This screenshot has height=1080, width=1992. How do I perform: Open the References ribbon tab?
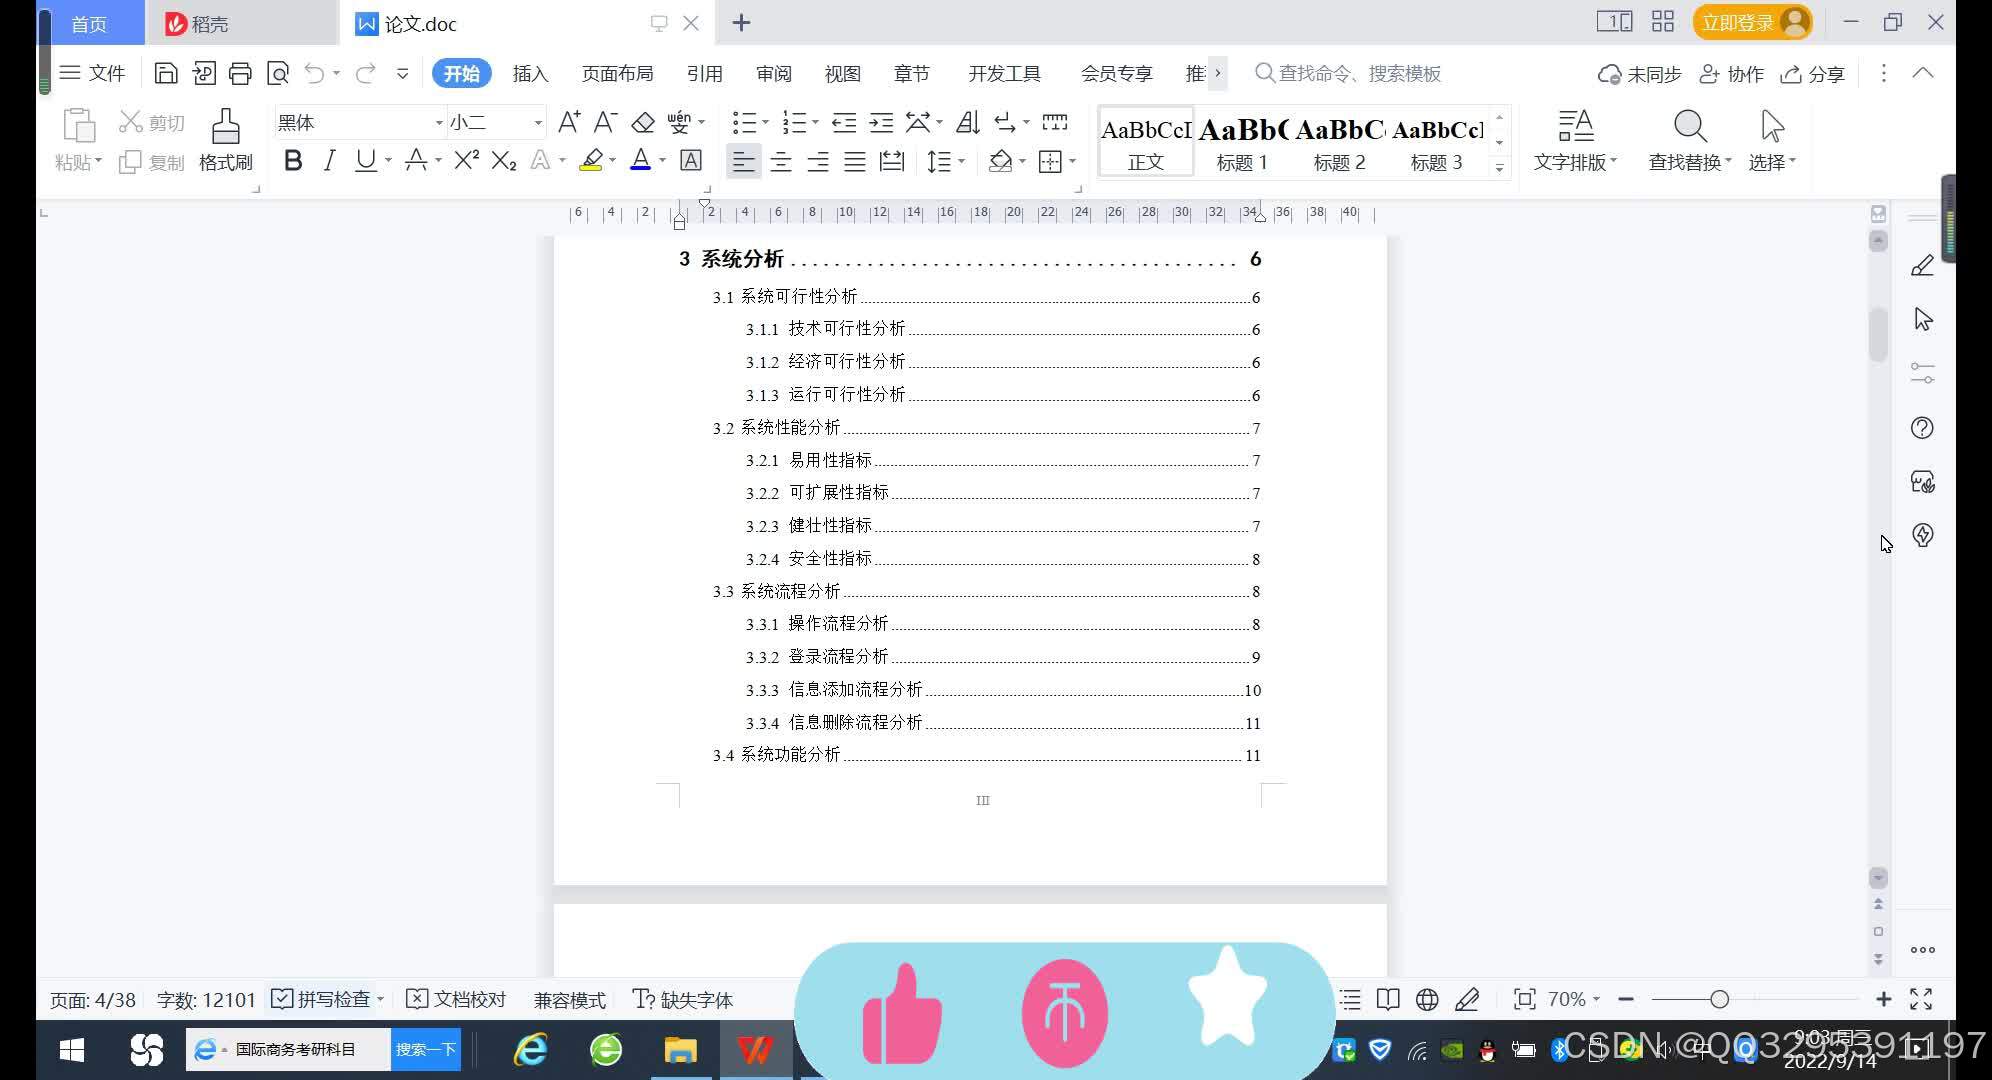click(704, 73)
